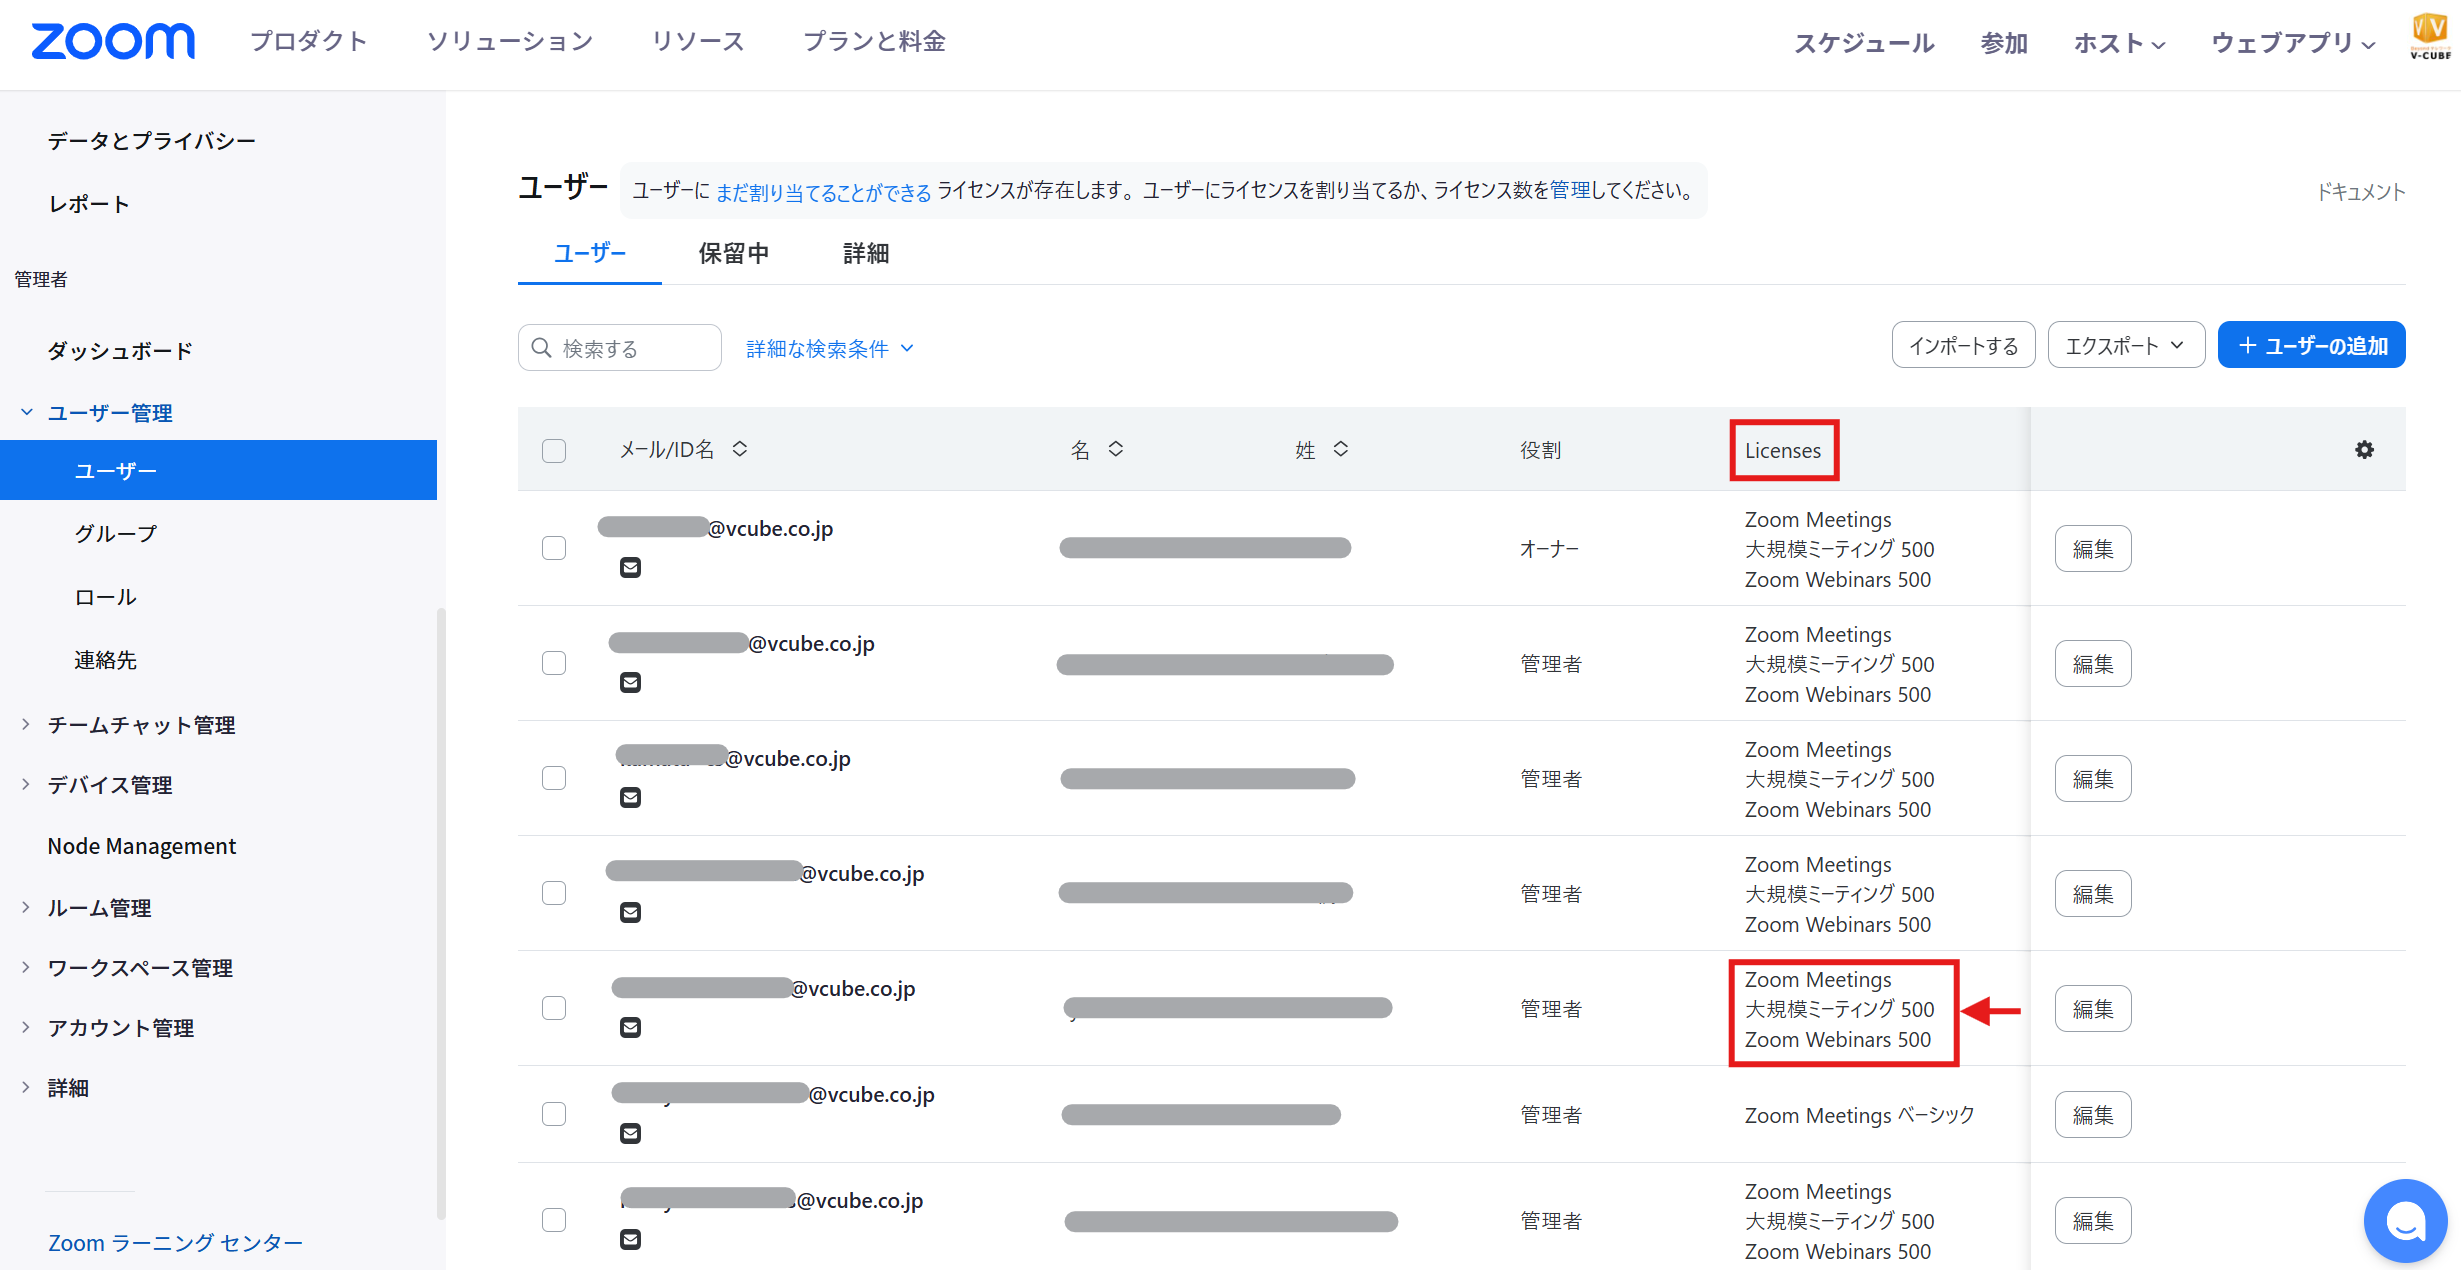Open ロール in sidebar

click(105, 597)
